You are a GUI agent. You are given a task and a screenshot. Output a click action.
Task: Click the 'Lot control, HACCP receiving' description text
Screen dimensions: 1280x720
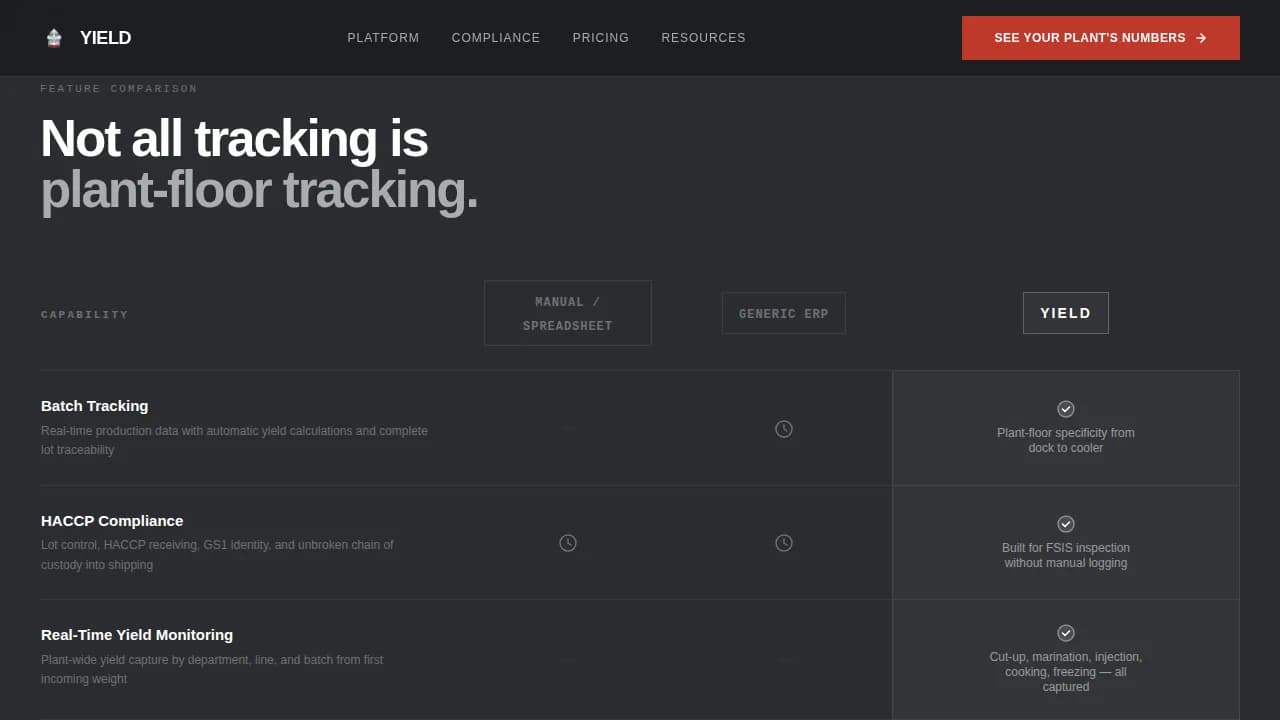217,555
